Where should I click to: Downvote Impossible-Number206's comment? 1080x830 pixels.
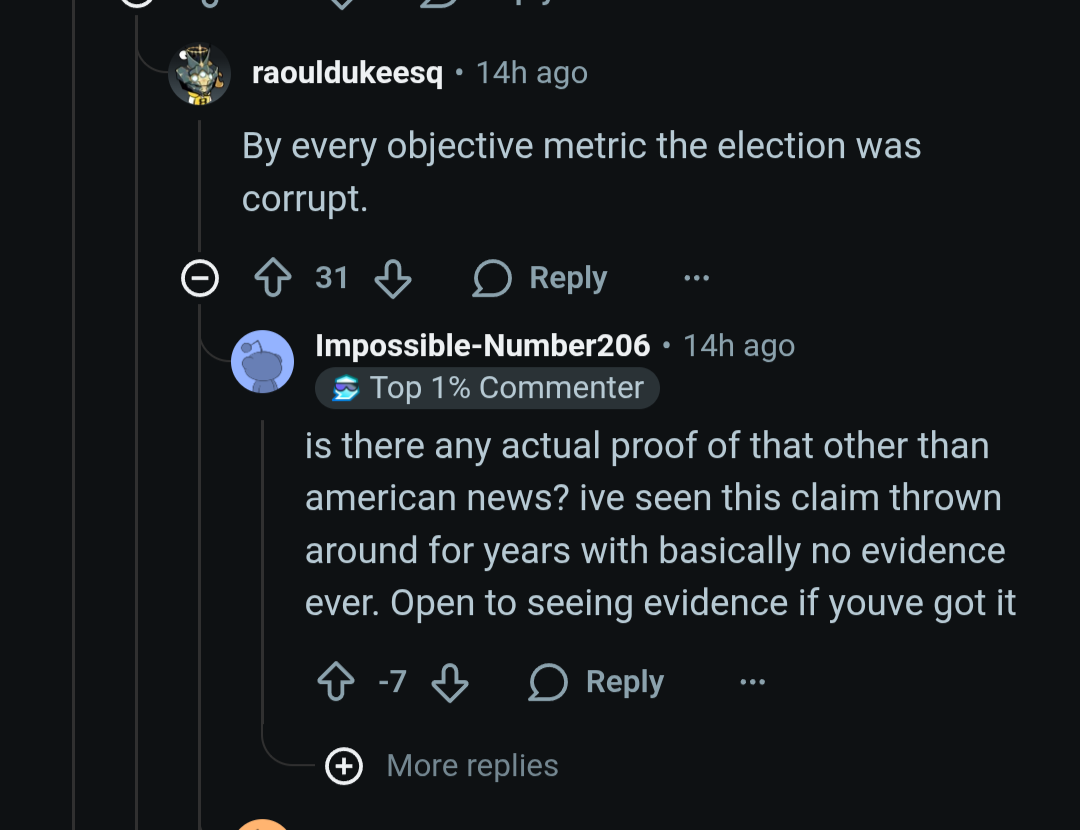point(449,682)
